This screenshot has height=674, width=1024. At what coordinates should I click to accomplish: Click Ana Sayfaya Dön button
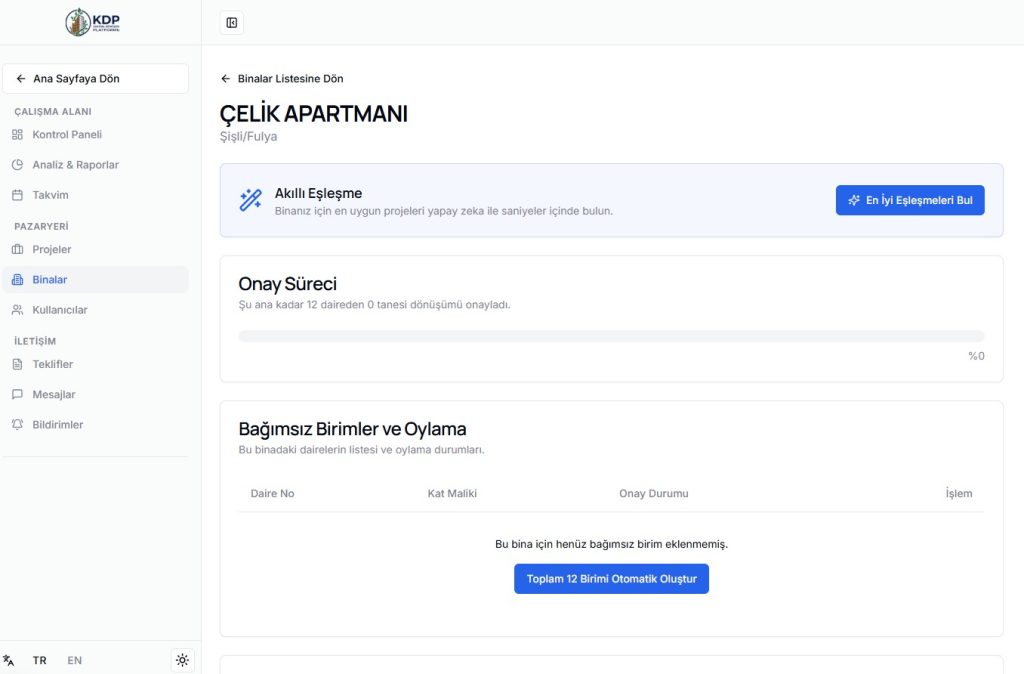pos(95,79)
